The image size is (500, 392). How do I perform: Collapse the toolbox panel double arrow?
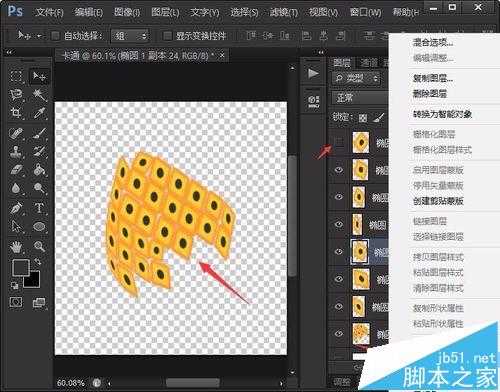tap(9, 52)
